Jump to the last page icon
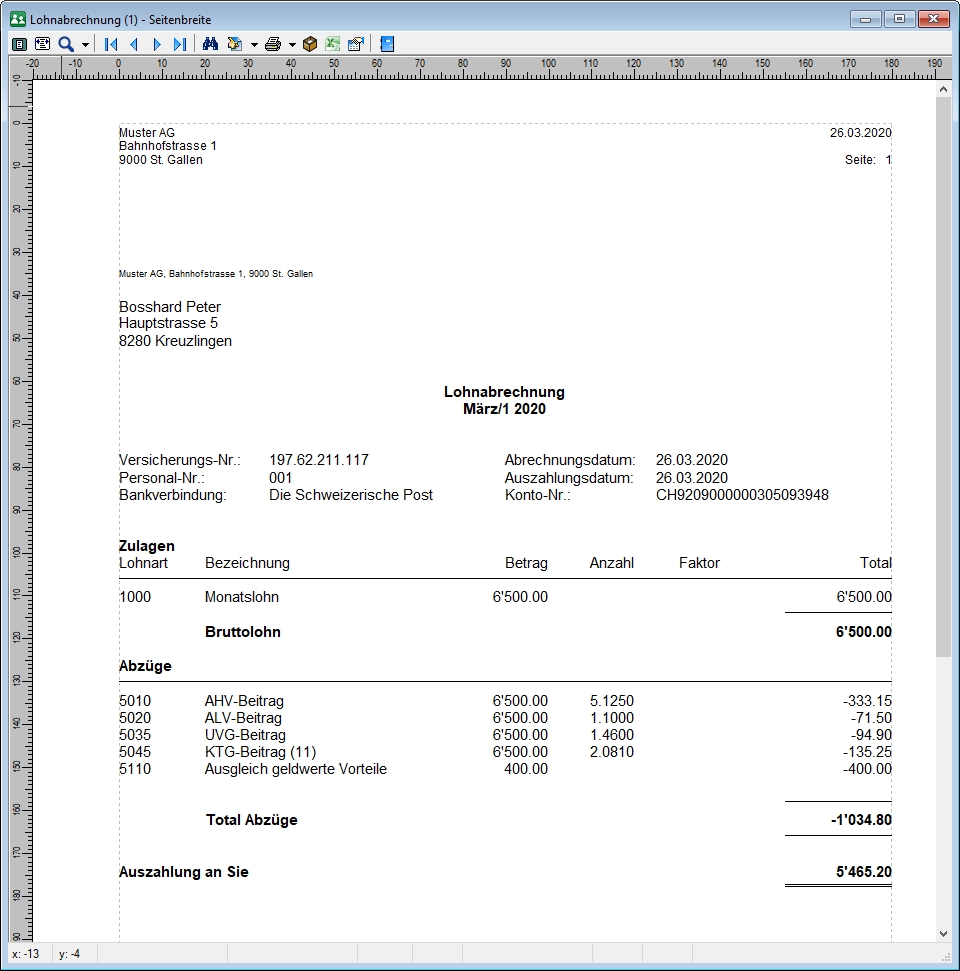The image size is (960, 971). tap(181, 43)
